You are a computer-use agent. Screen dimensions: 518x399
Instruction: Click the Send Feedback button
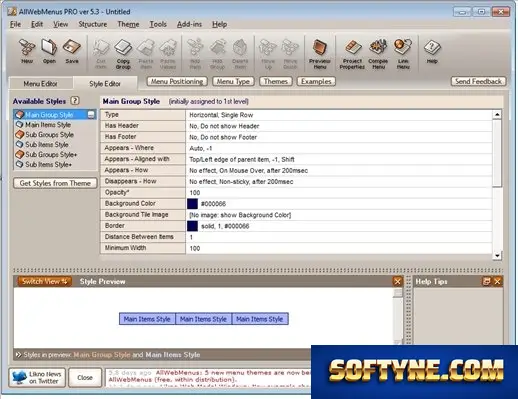(x=478, y=81)
